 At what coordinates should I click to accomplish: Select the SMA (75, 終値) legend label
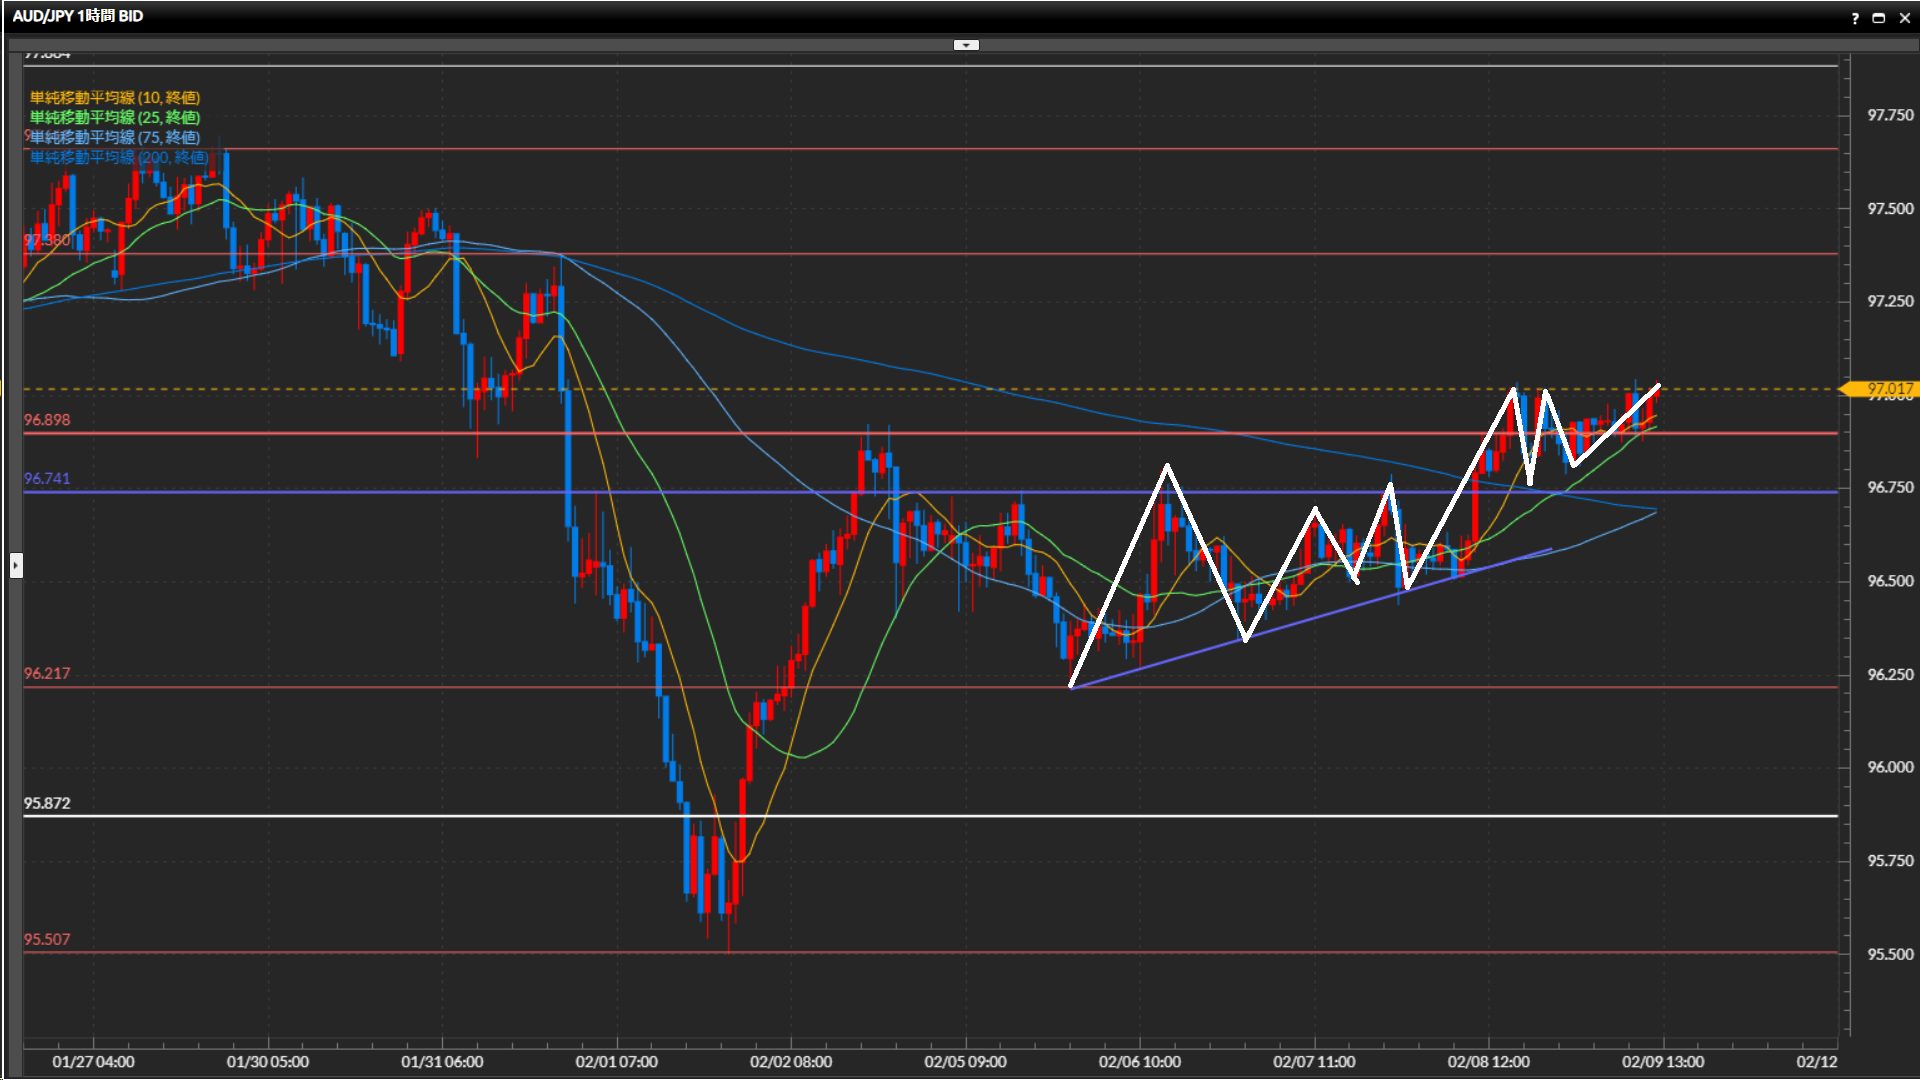pyautogui.click(x=114, y=137)
